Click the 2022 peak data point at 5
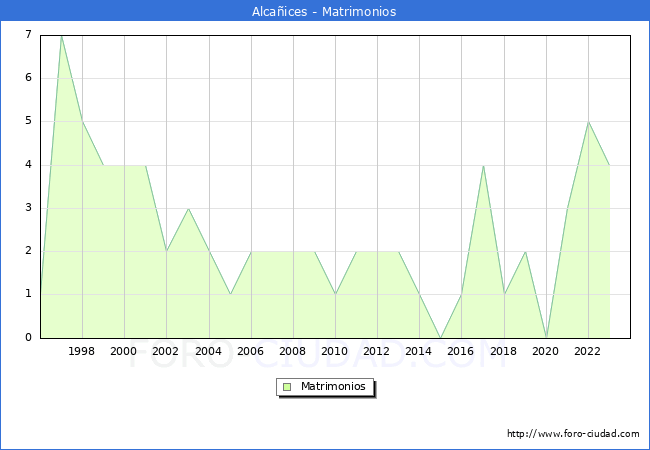The width and height of the screenshot is (650, 450). pos(588,122)
